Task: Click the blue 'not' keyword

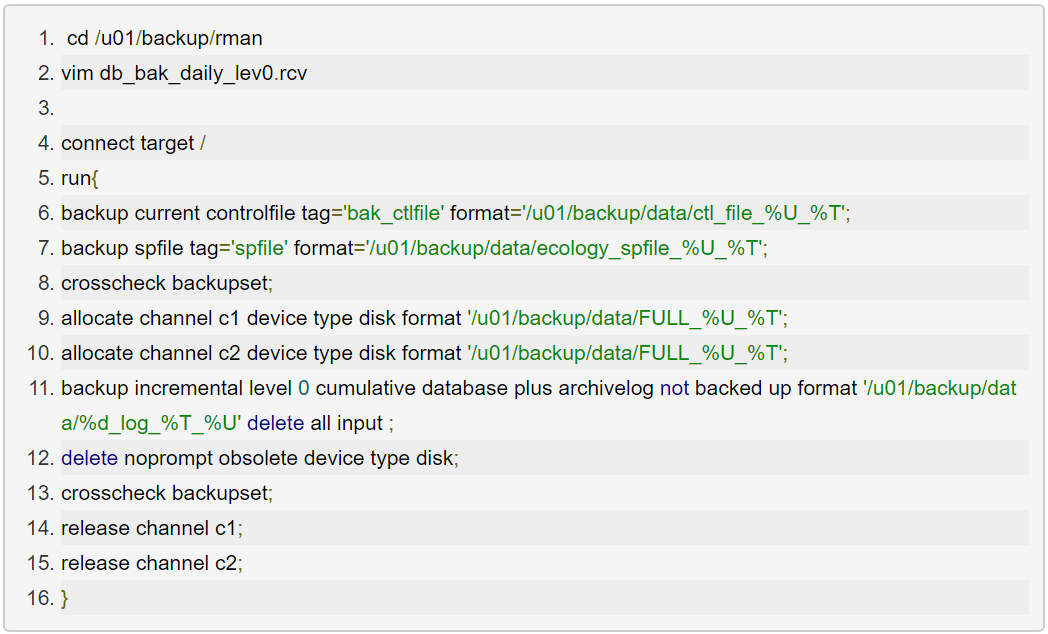Action: pos(674,388)
